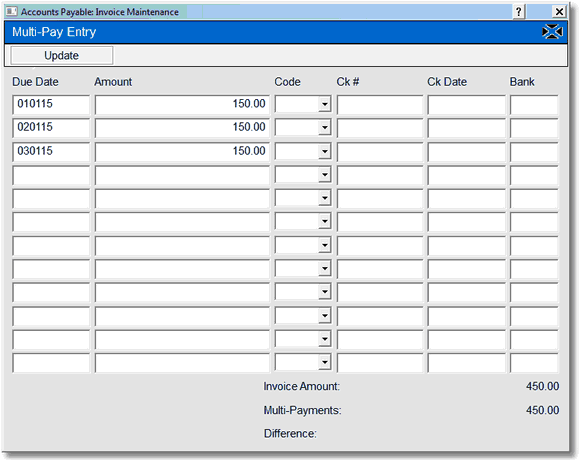
Task: Click the window icon in title bar
Action: (x=11, y=12)
